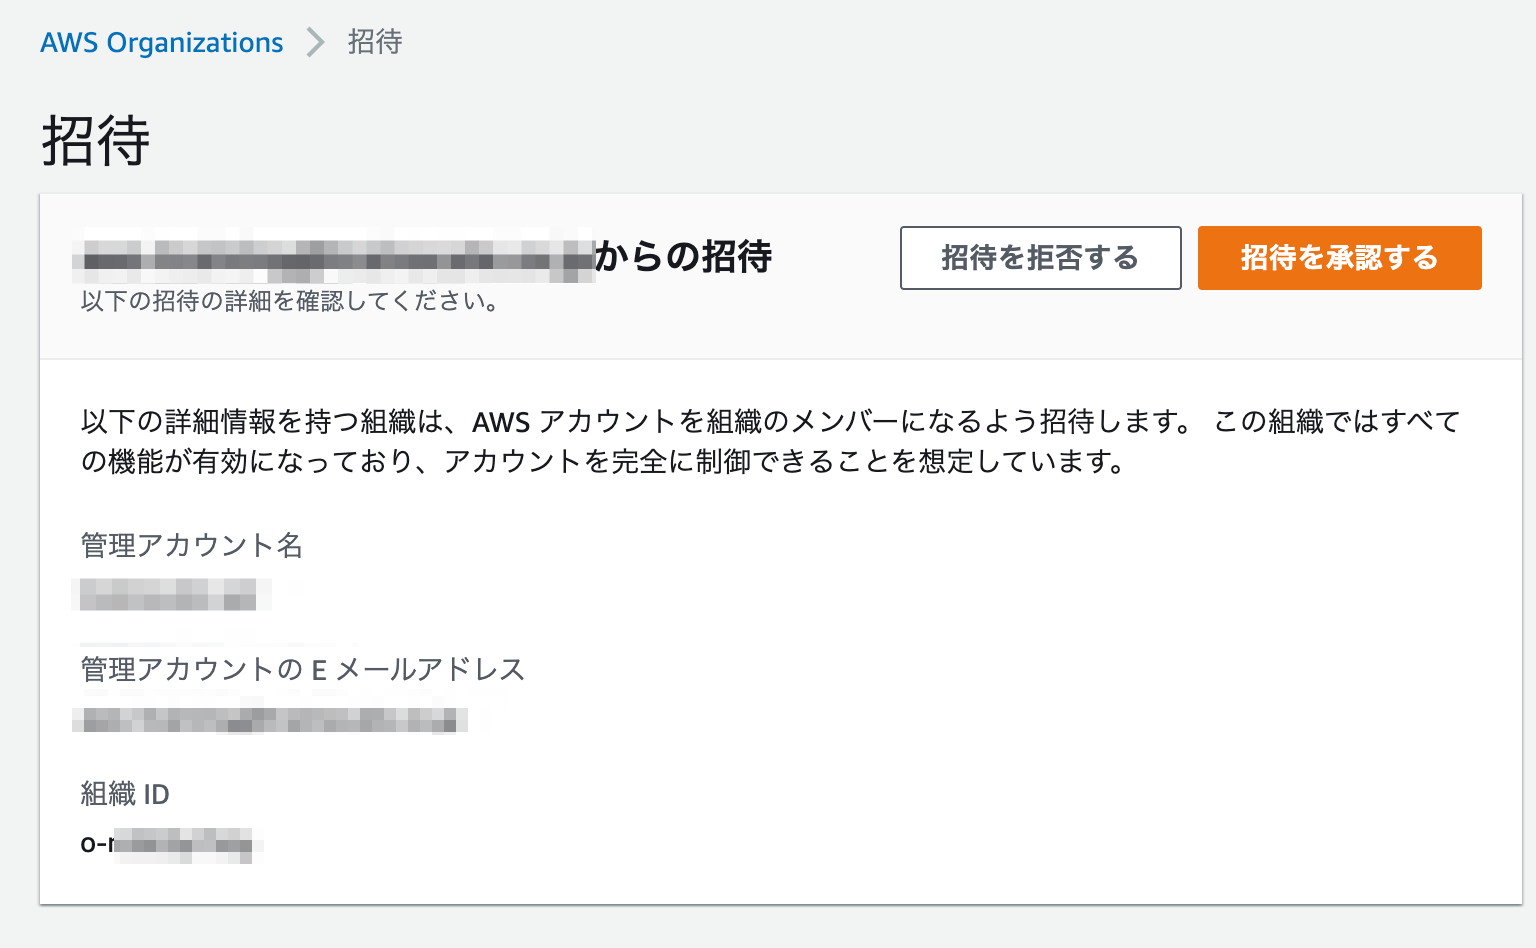This screenshot has width=1536, height=948.
Task: Open the AWS Organizations breadcrumb link
Action: (162, 43)
